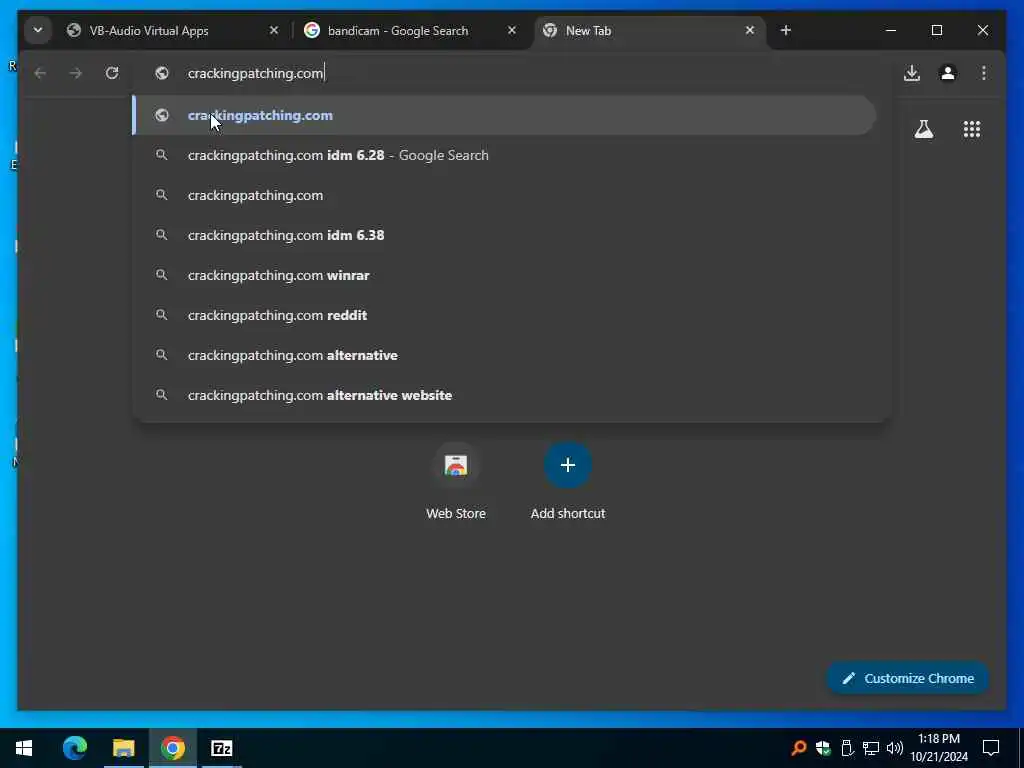Open the Windows Start menu
The height and width of the screenshot is (768, 1024).
[24, 748]
